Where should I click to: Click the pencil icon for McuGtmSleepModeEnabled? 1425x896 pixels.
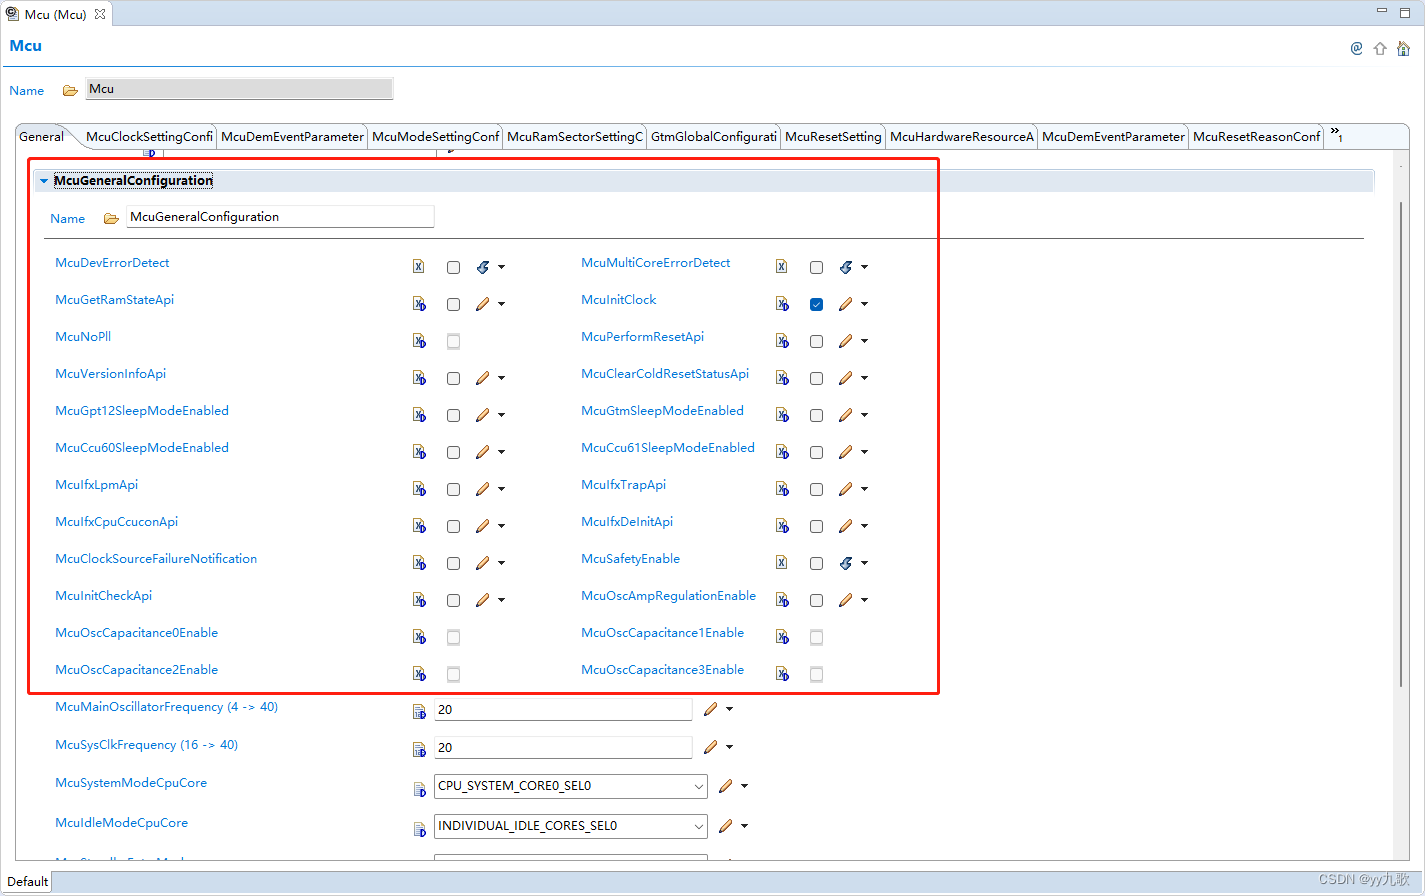coord(846,415)
